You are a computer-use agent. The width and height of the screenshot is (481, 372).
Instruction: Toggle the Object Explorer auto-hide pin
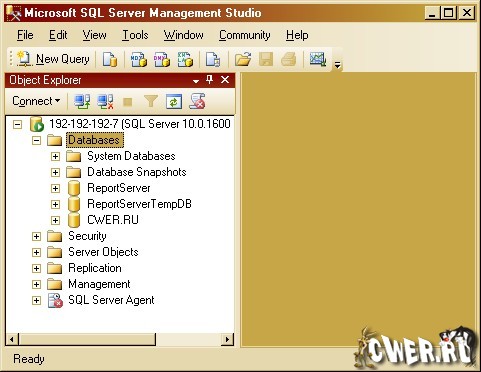[x=209, y=80]
